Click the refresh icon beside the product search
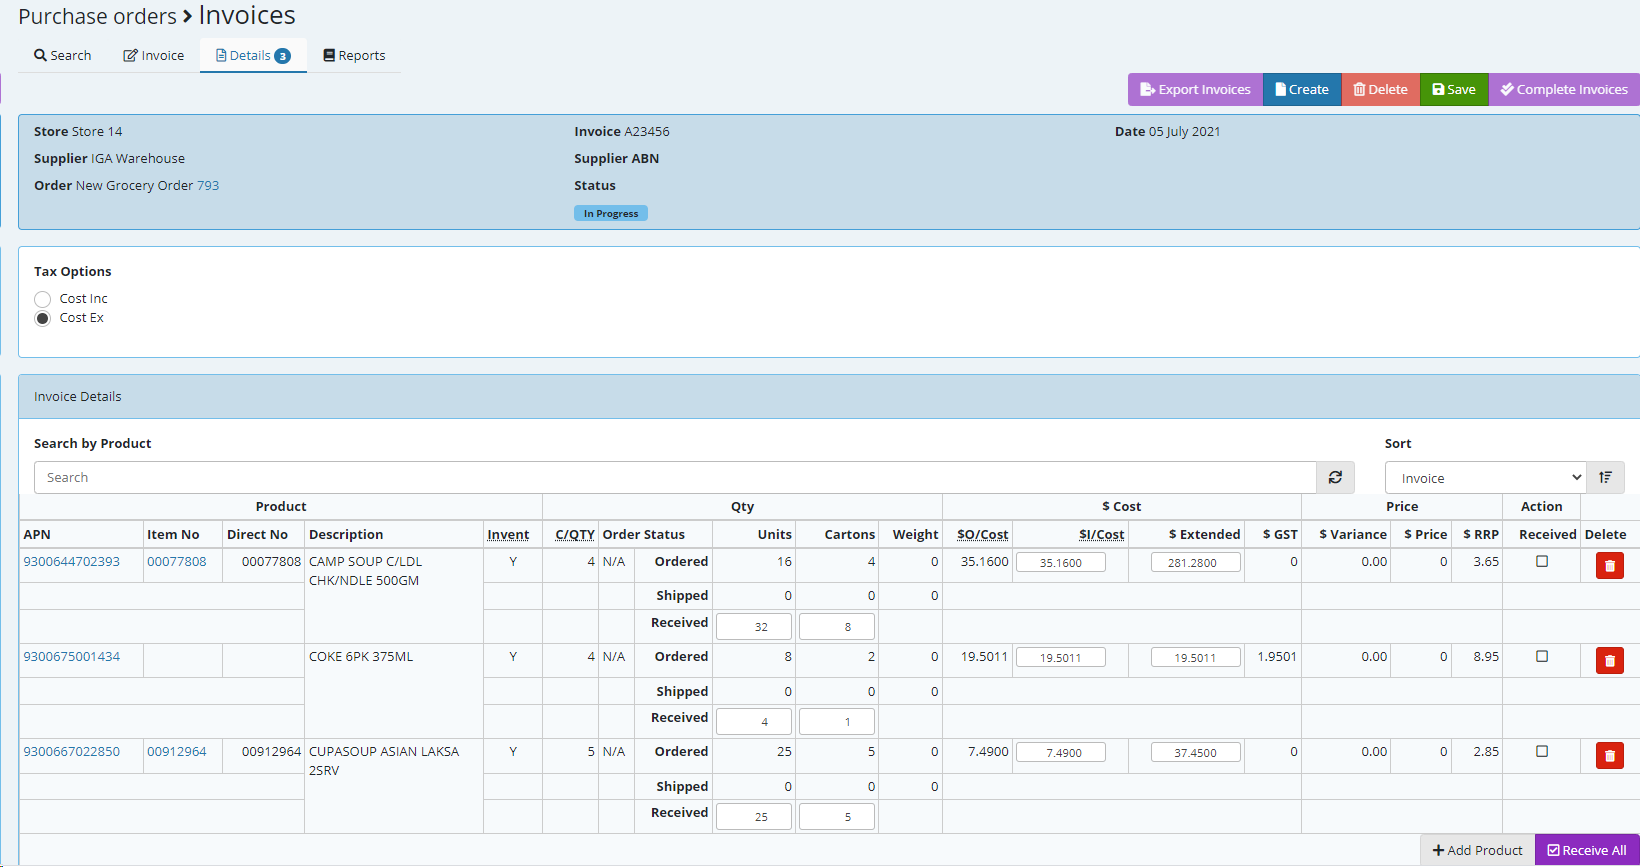 [1335, 477]
